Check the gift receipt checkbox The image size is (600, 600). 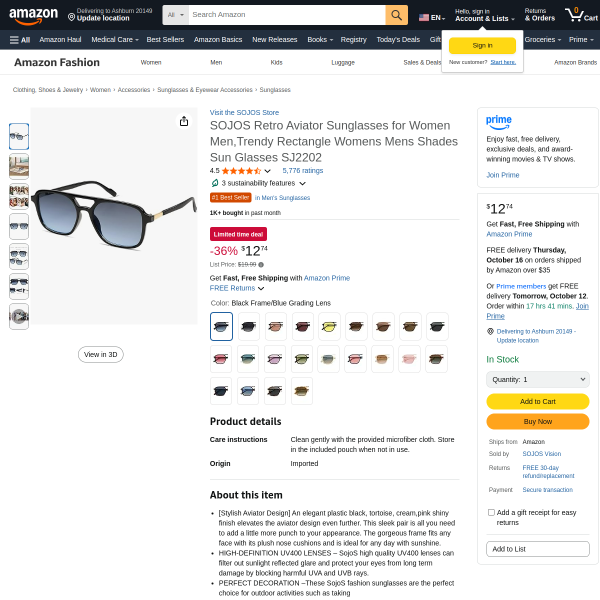tap(491, 512)
